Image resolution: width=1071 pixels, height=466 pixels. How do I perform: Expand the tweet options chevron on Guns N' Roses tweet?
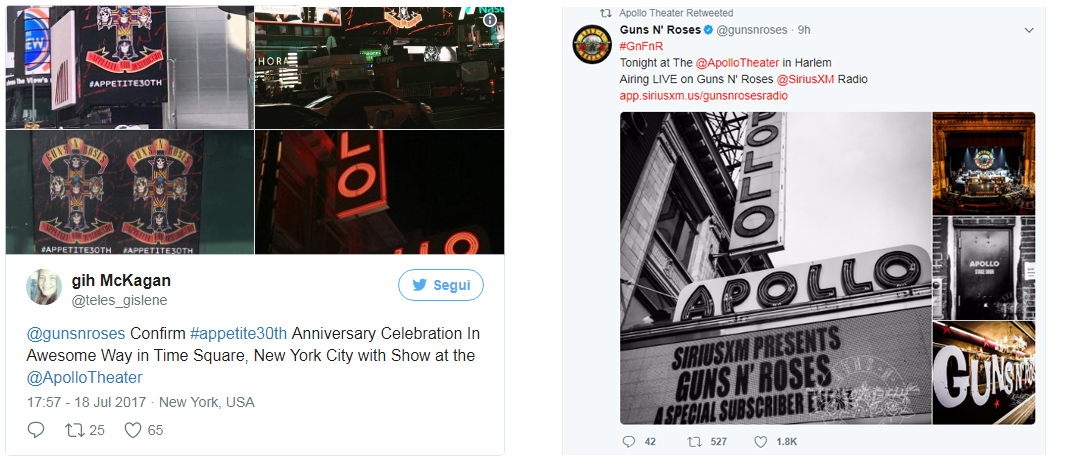tap(1029, 30)
